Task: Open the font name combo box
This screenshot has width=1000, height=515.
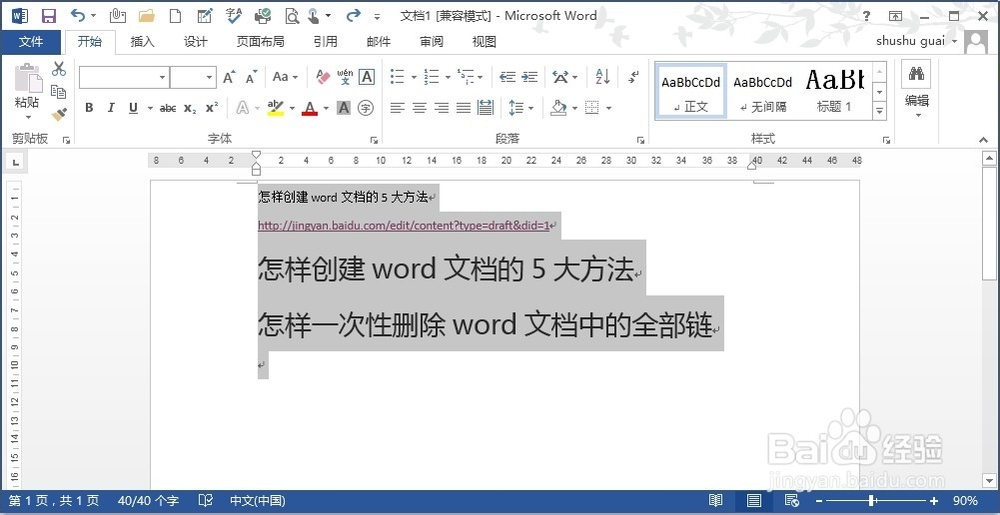Action: tap(124, 78)
